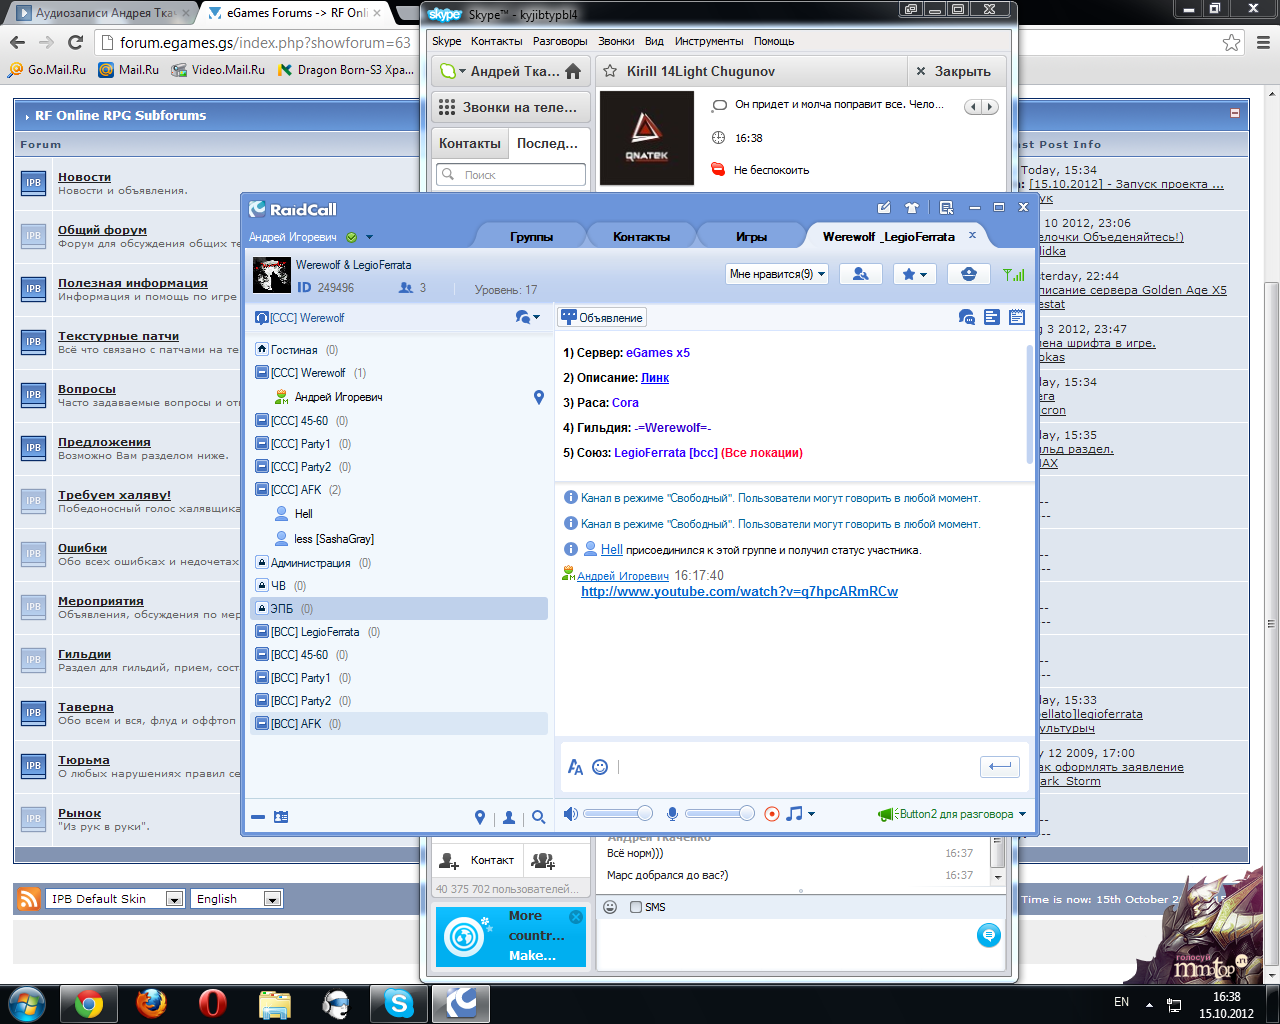The image size is (1280, 1024).
Task: Open Opera from the taskbar
Action: pos(212,1003)
